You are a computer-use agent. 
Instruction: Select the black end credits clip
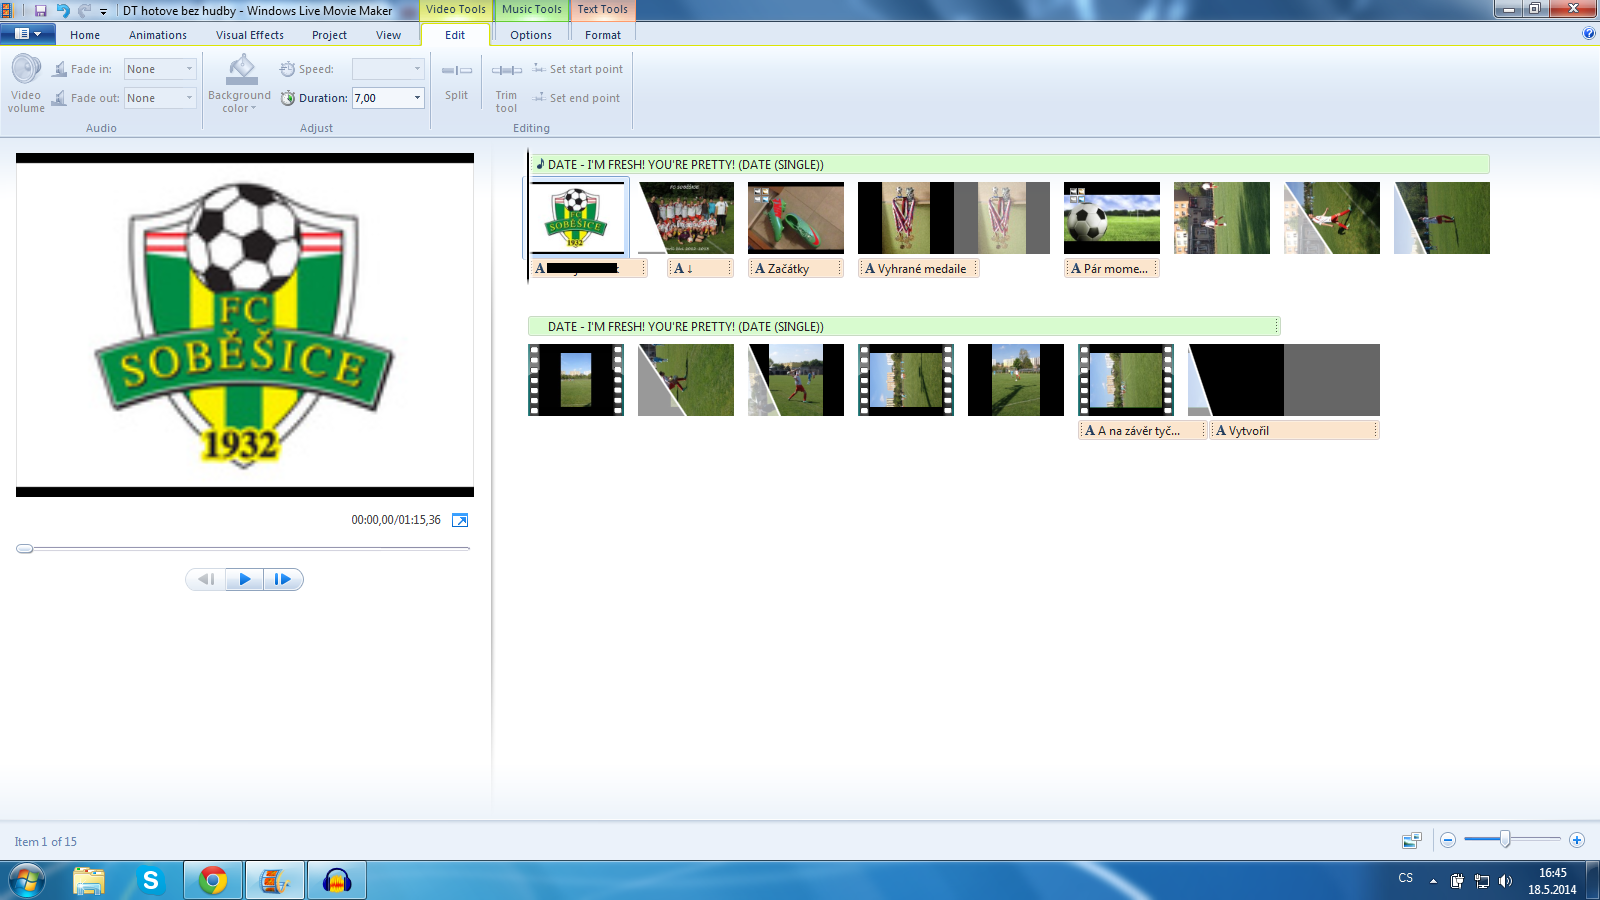(1284, 380)
